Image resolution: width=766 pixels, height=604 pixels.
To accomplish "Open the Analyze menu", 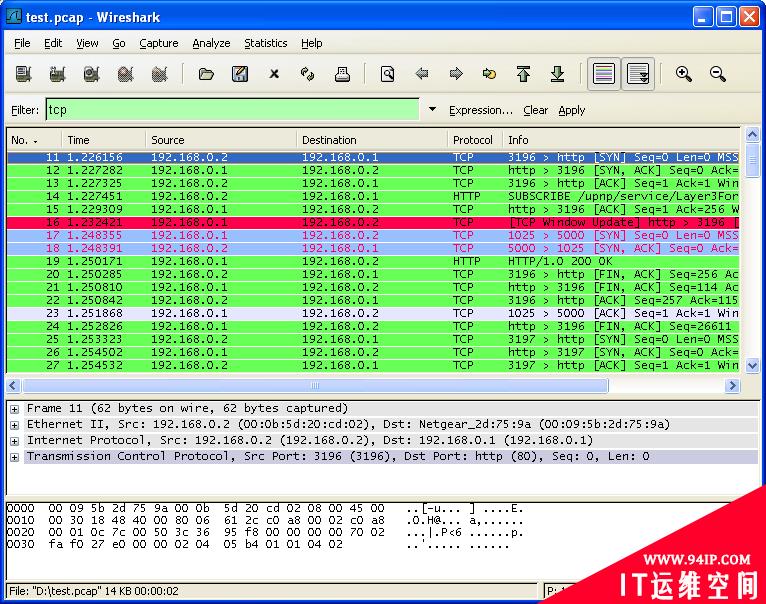I will click(x=211, y=43).
